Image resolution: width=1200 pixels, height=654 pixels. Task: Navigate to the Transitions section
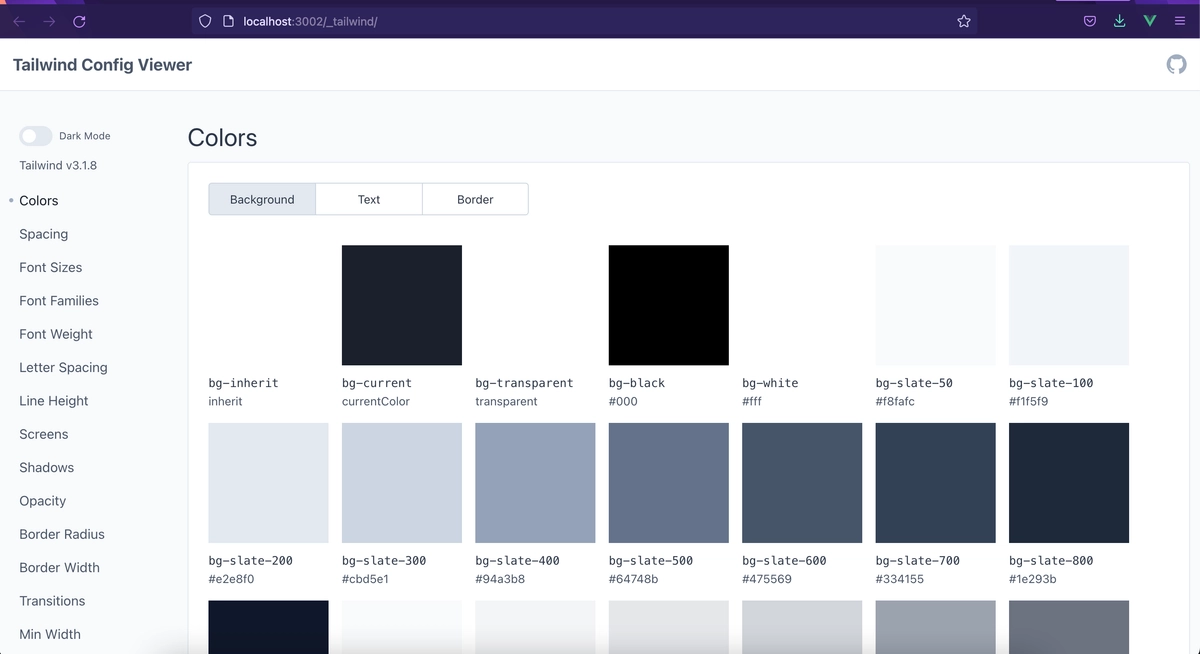[x=51, y=600]
